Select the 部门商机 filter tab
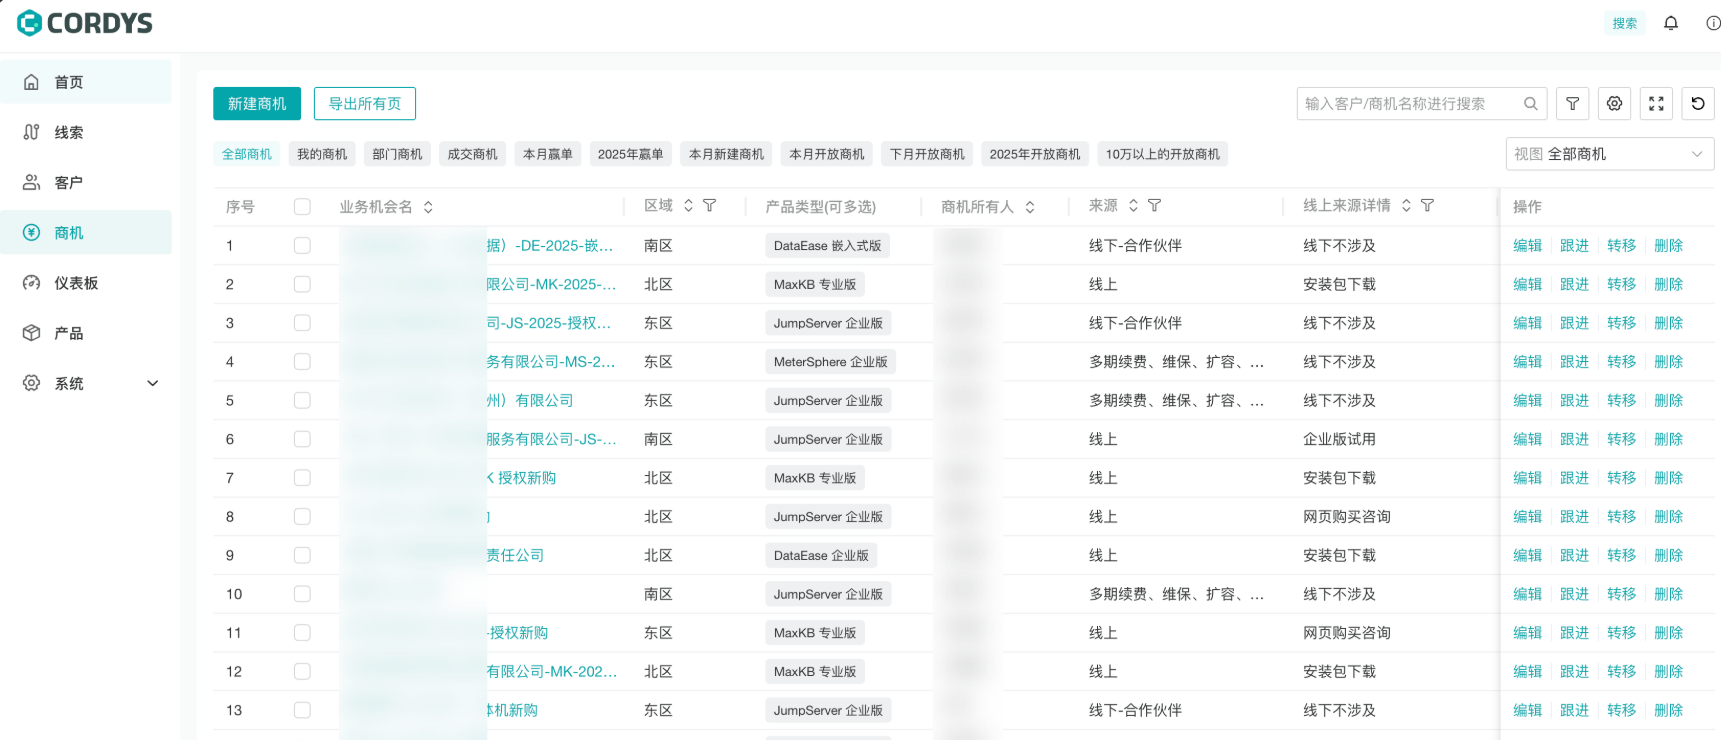 tap(397, 154)
